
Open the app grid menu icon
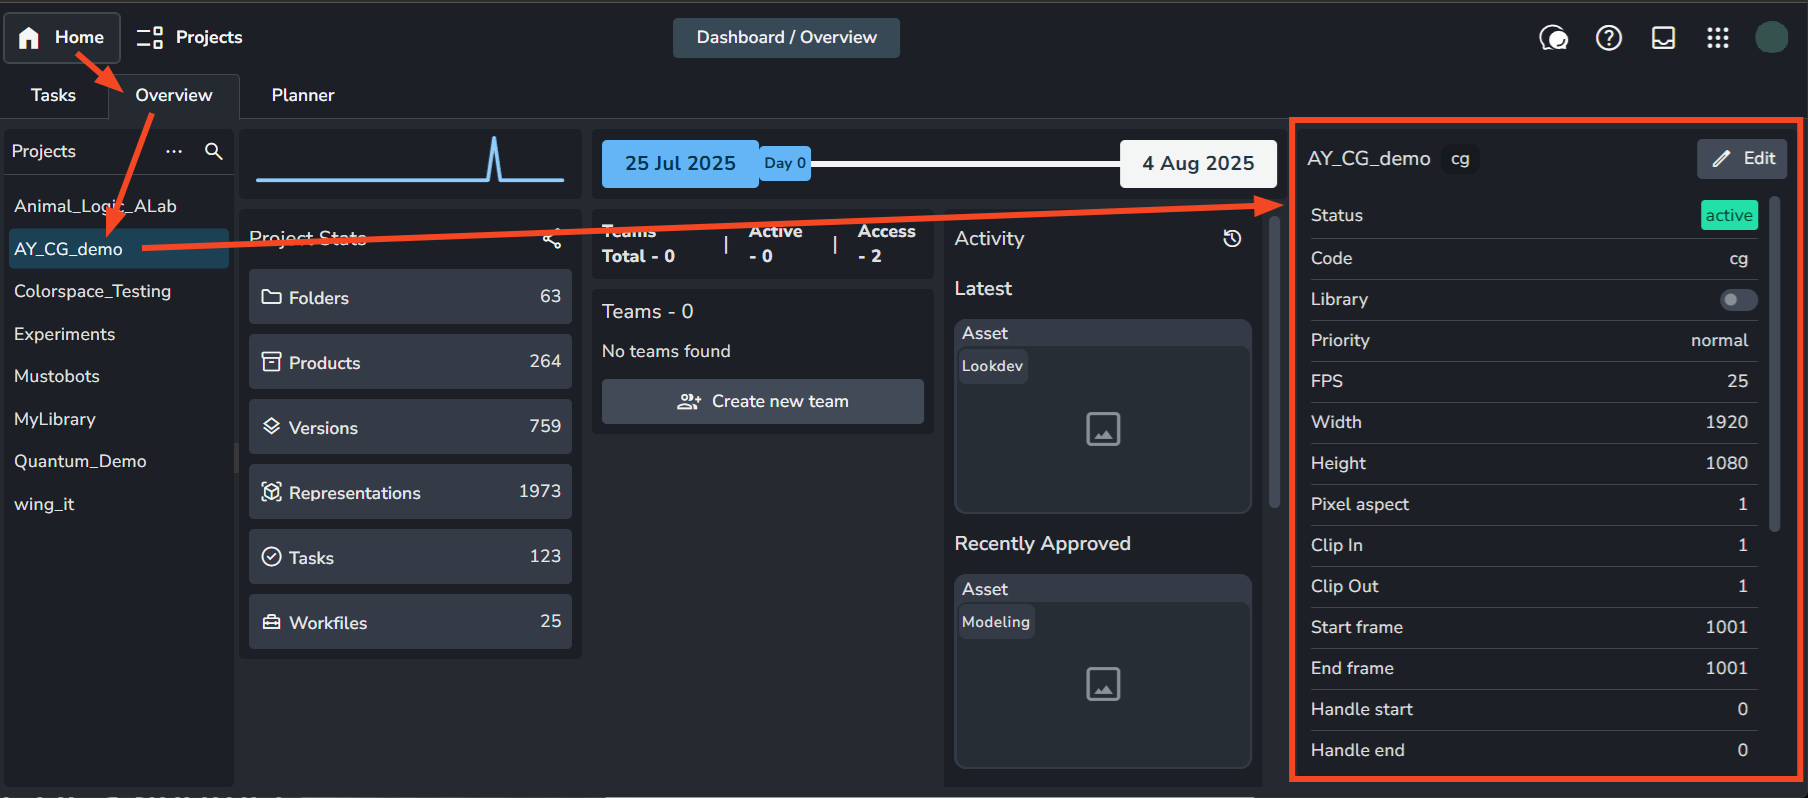pyautogui.click(x=1718, y=38)
